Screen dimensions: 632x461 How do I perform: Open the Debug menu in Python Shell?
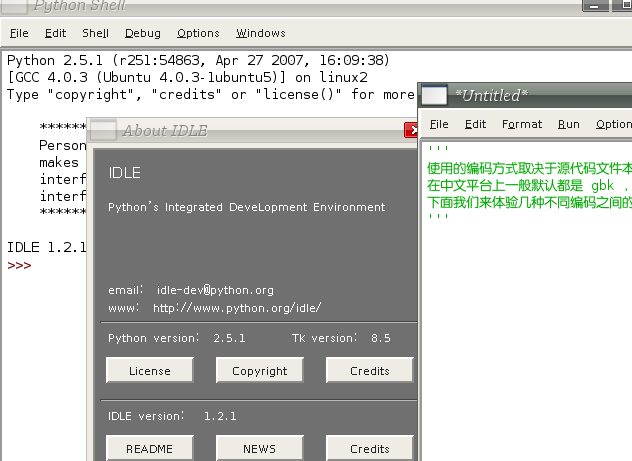pos(142,33)
